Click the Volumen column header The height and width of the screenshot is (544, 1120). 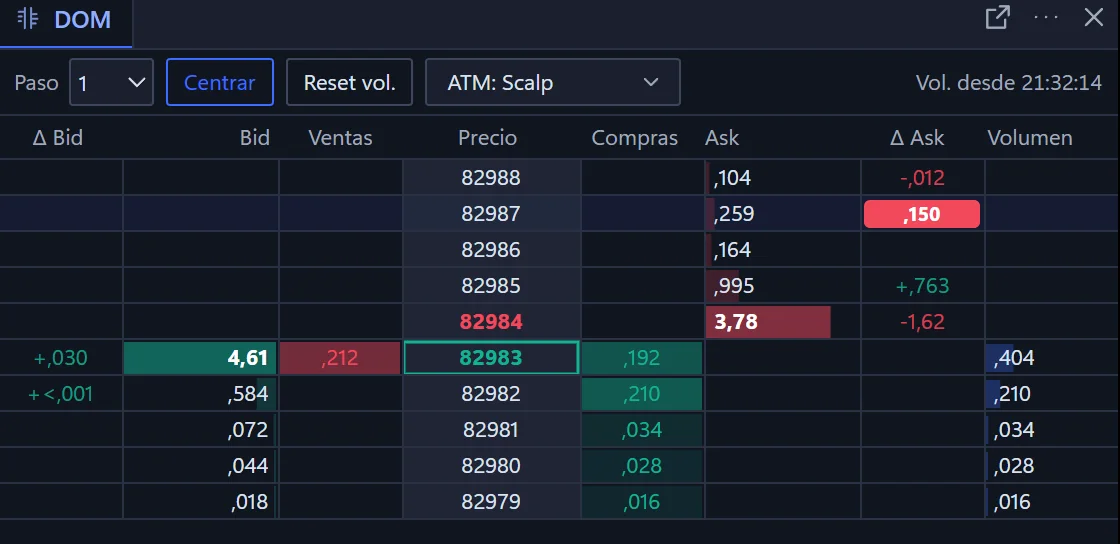(1030, 138)
